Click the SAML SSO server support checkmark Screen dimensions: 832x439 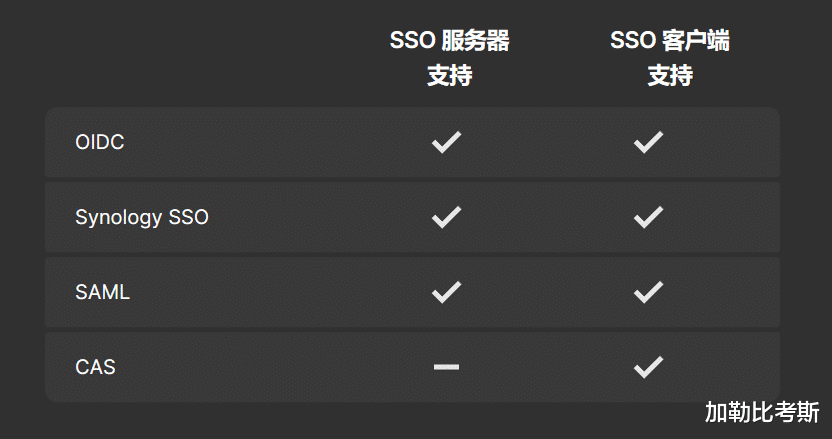pos(446,292)
